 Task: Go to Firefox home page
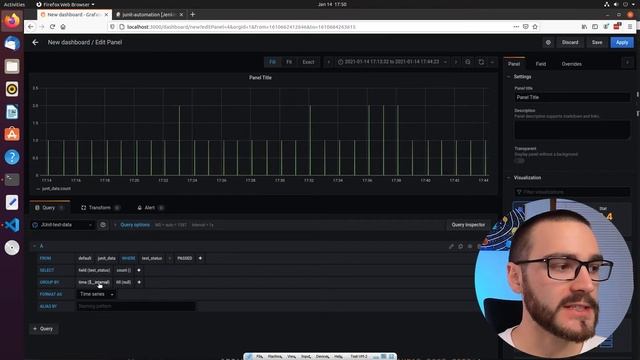[x=63, y=27]
